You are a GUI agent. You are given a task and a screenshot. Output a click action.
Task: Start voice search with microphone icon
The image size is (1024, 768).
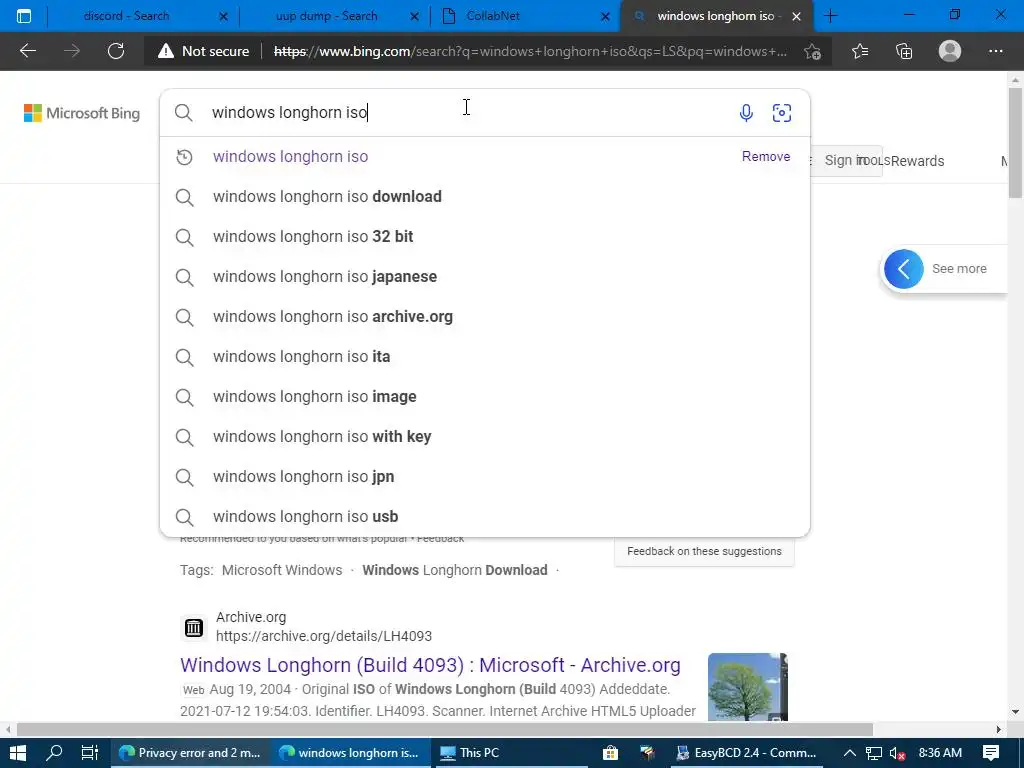746,113
